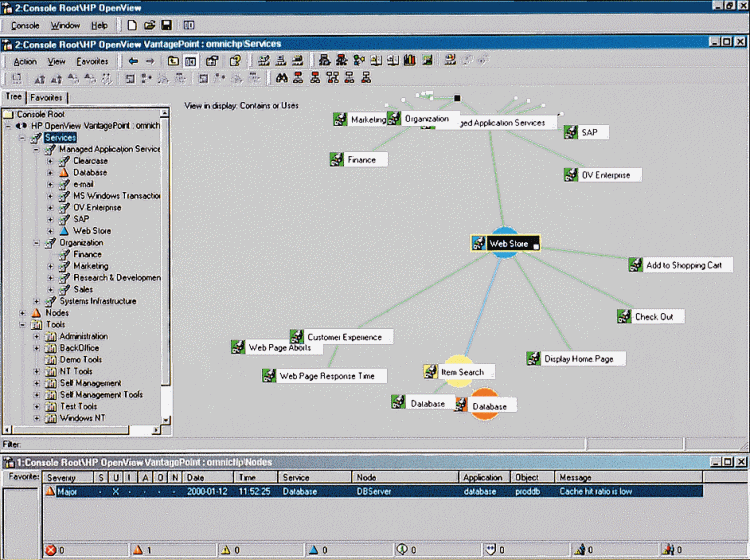This screenshot has height=560, width=750.
Task: Click the Marketing node in the map
Action: 360,120
